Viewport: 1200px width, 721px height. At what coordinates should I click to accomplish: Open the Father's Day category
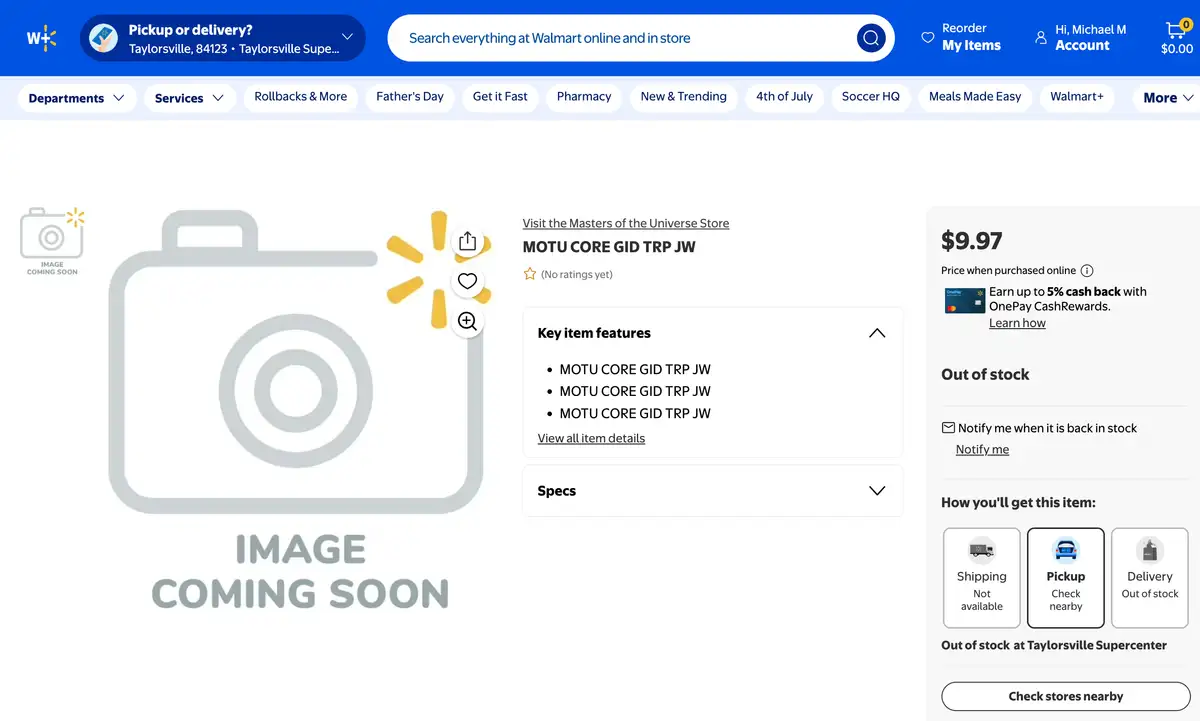pos(410,97)
